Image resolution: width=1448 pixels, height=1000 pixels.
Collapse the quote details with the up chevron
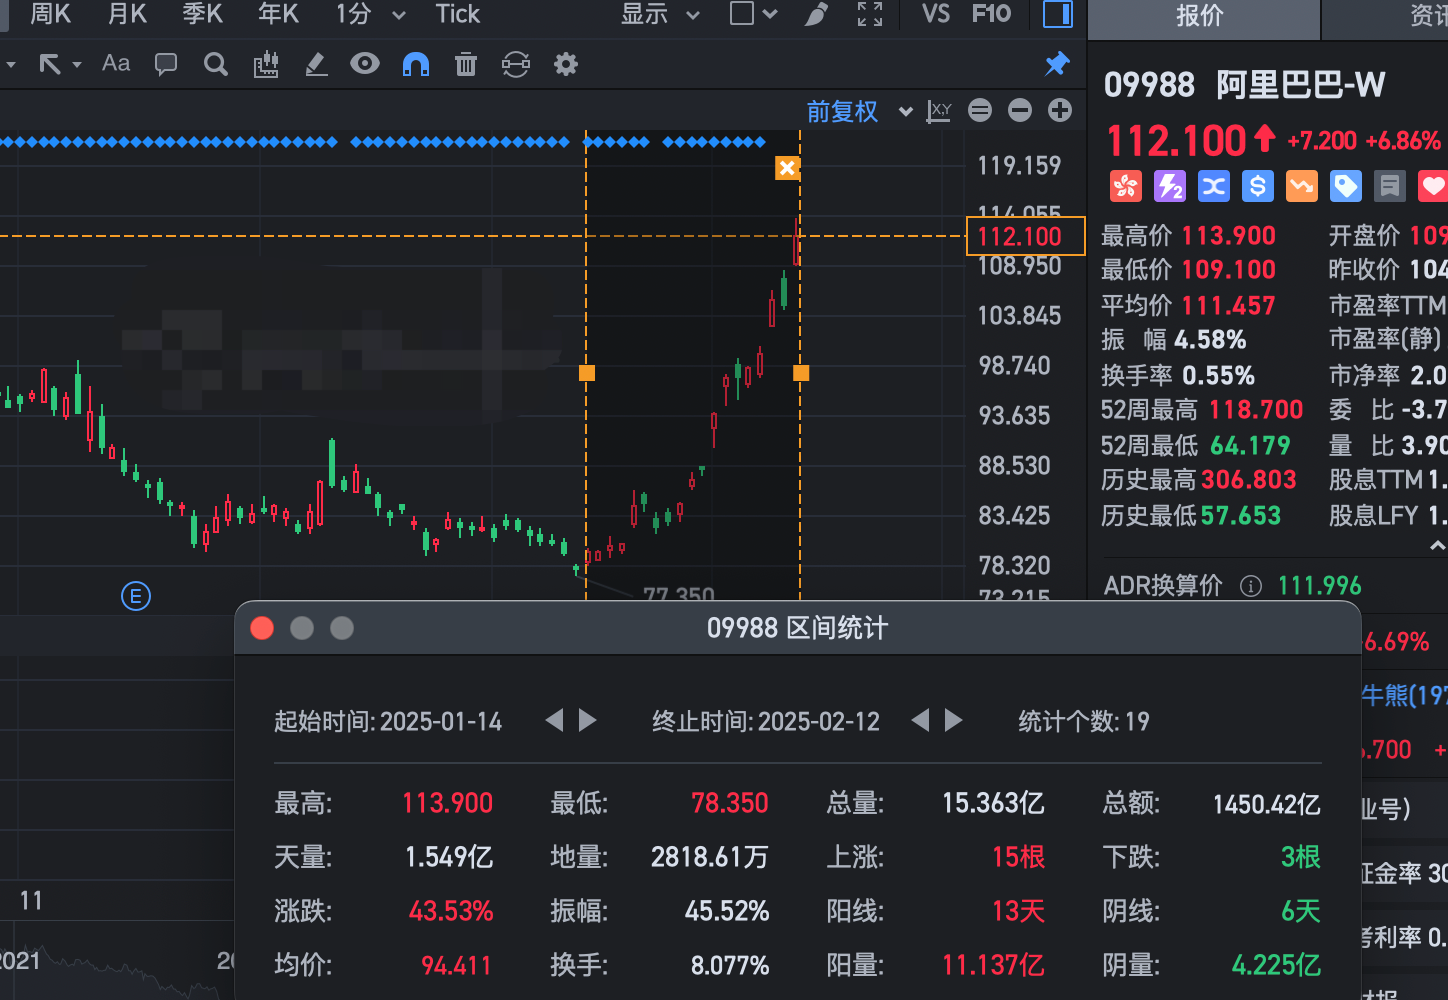(x=1437, y=545)
